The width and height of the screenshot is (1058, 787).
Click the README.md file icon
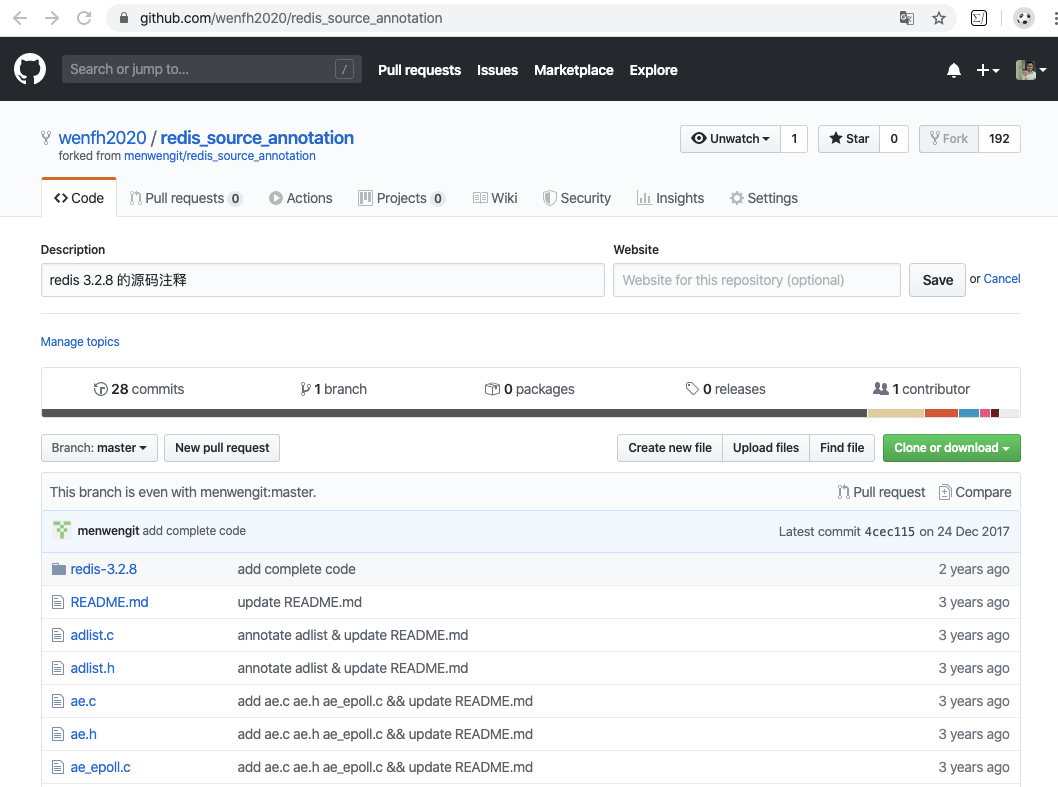click(x=58, y=601)
